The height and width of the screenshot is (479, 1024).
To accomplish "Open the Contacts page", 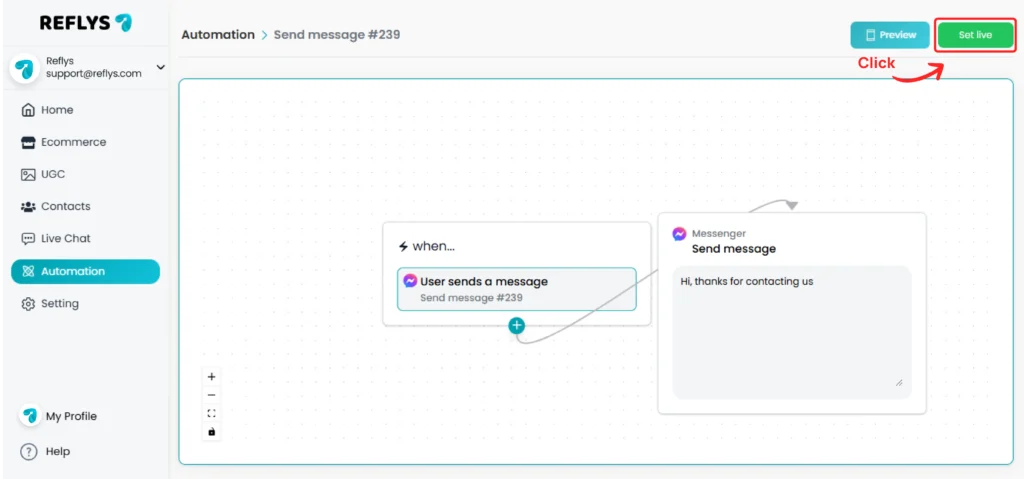I will click(x=85, y=206).
